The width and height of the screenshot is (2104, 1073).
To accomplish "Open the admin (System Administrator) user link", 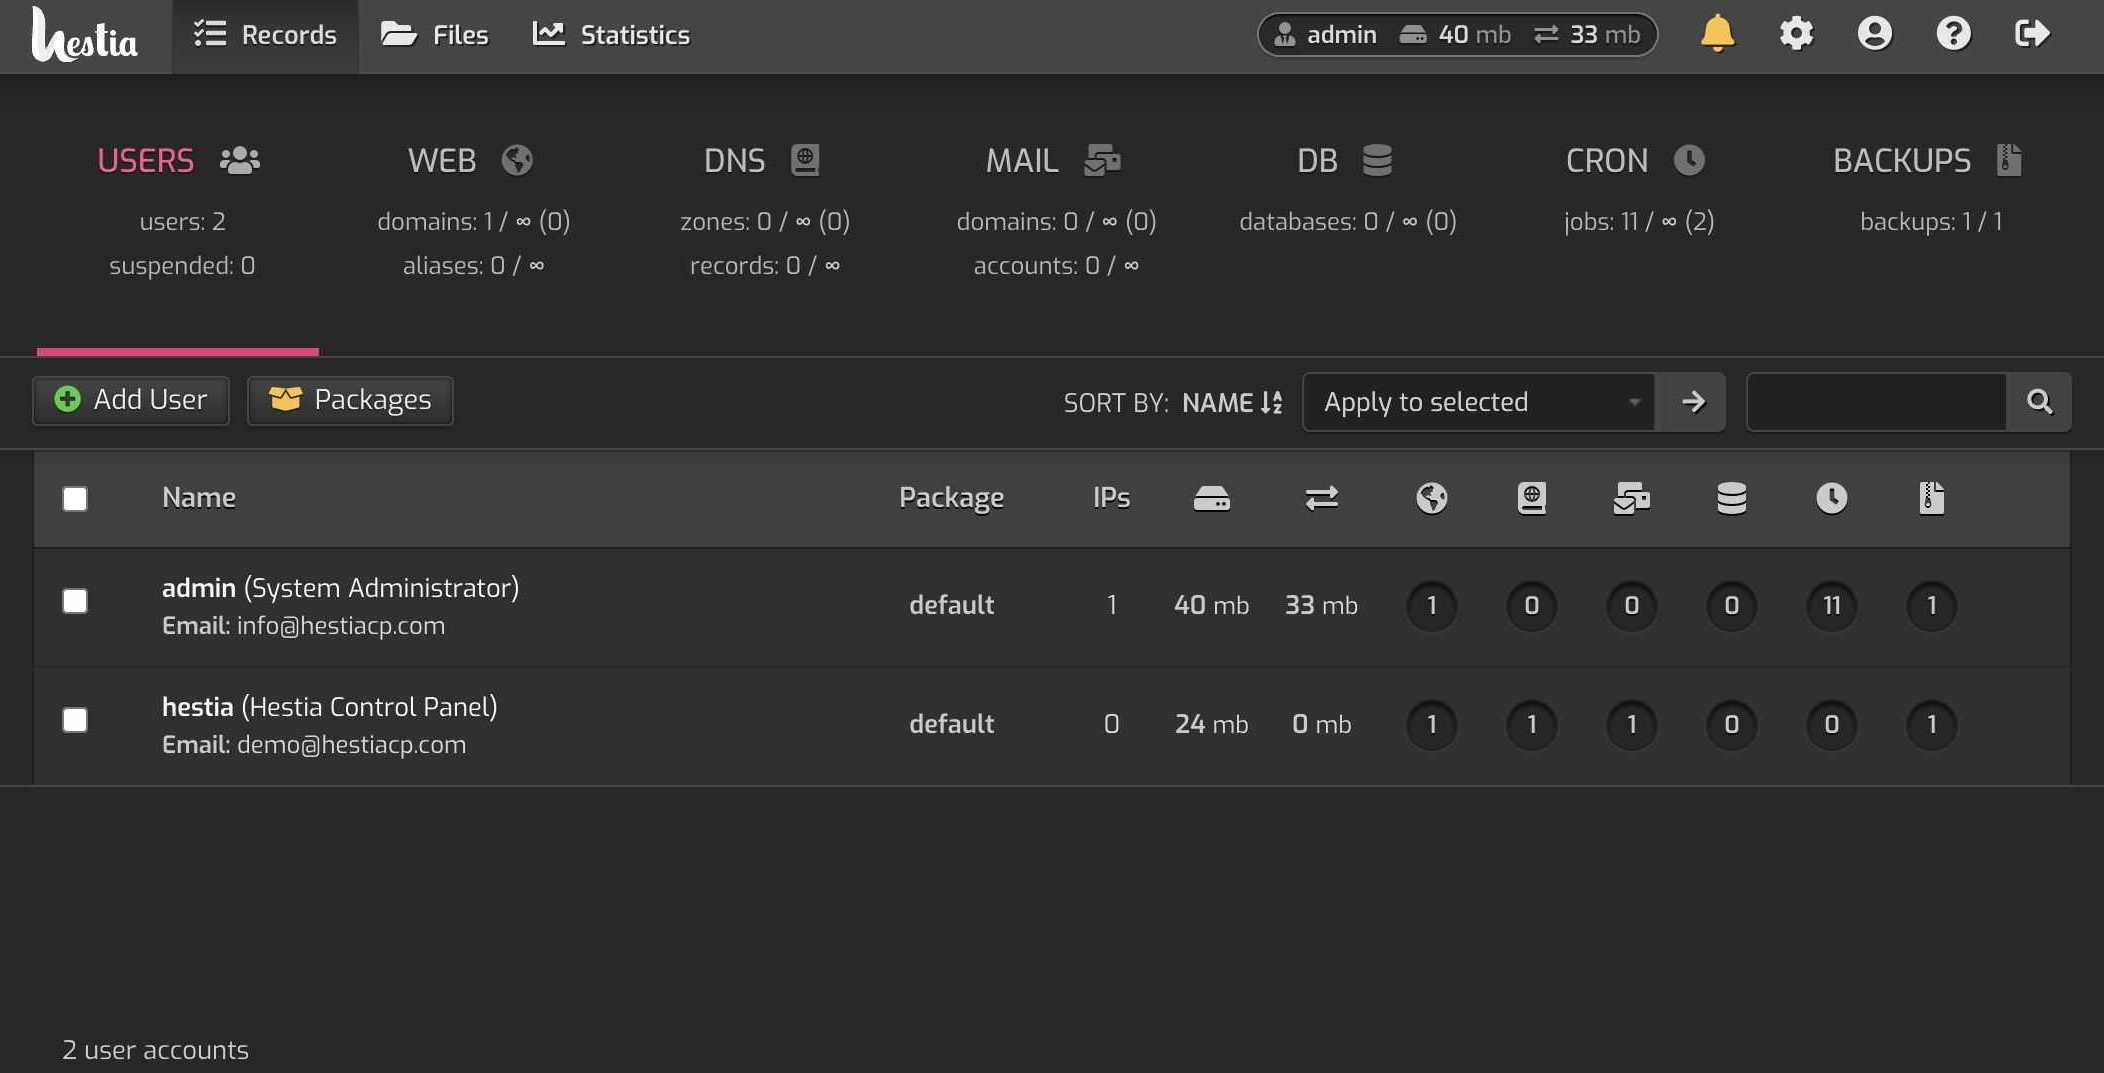I will pyautogui.click(x=340, y=588).
